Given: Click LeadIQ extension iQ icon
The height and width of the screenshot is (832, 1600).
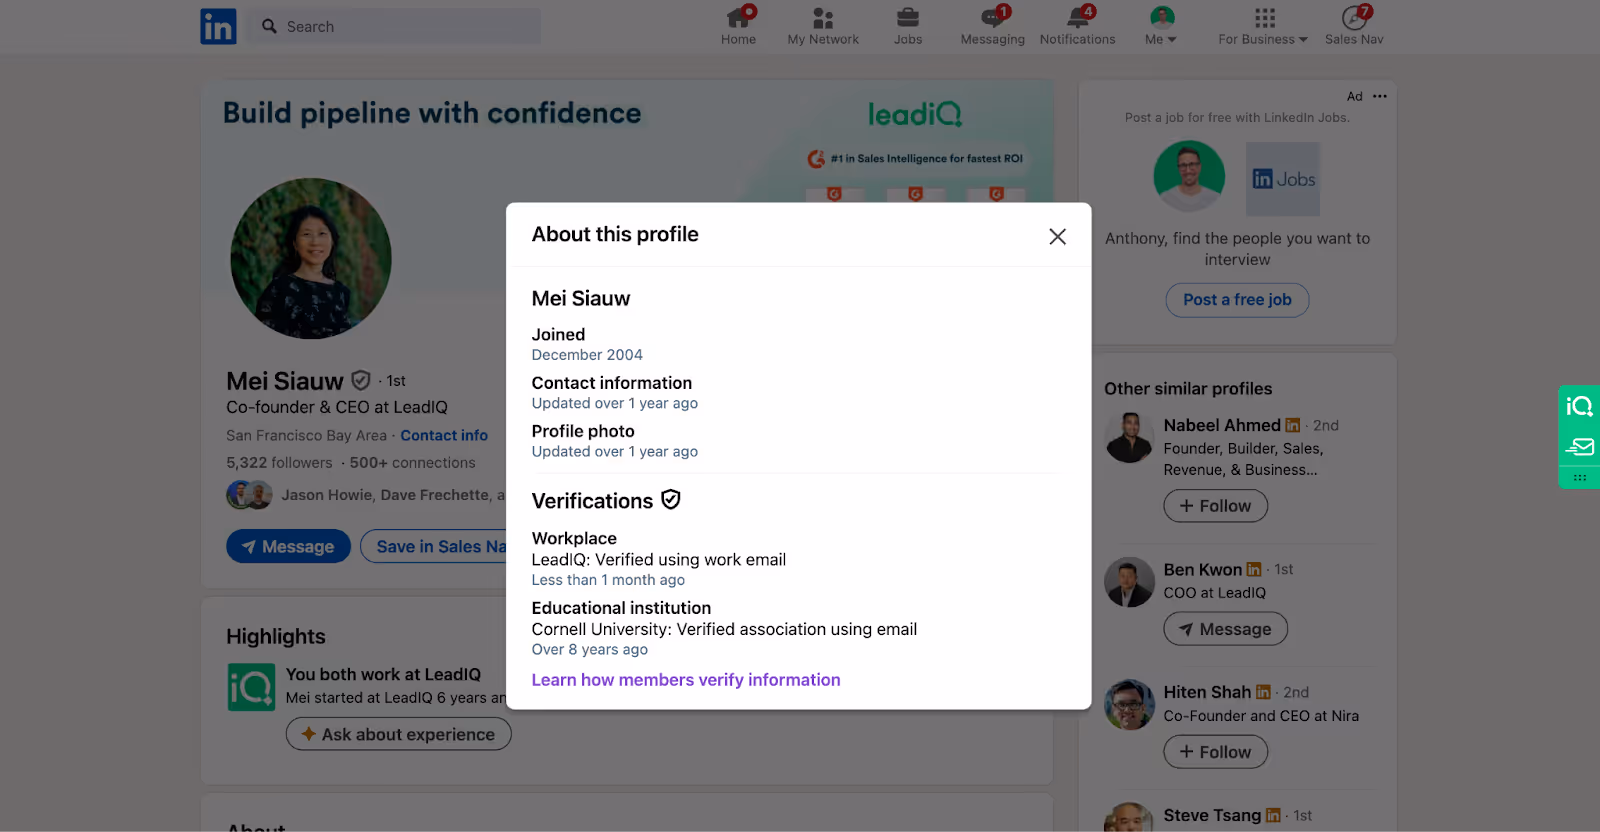Looking at the screenshot, I should click(x=1580, y=406).
